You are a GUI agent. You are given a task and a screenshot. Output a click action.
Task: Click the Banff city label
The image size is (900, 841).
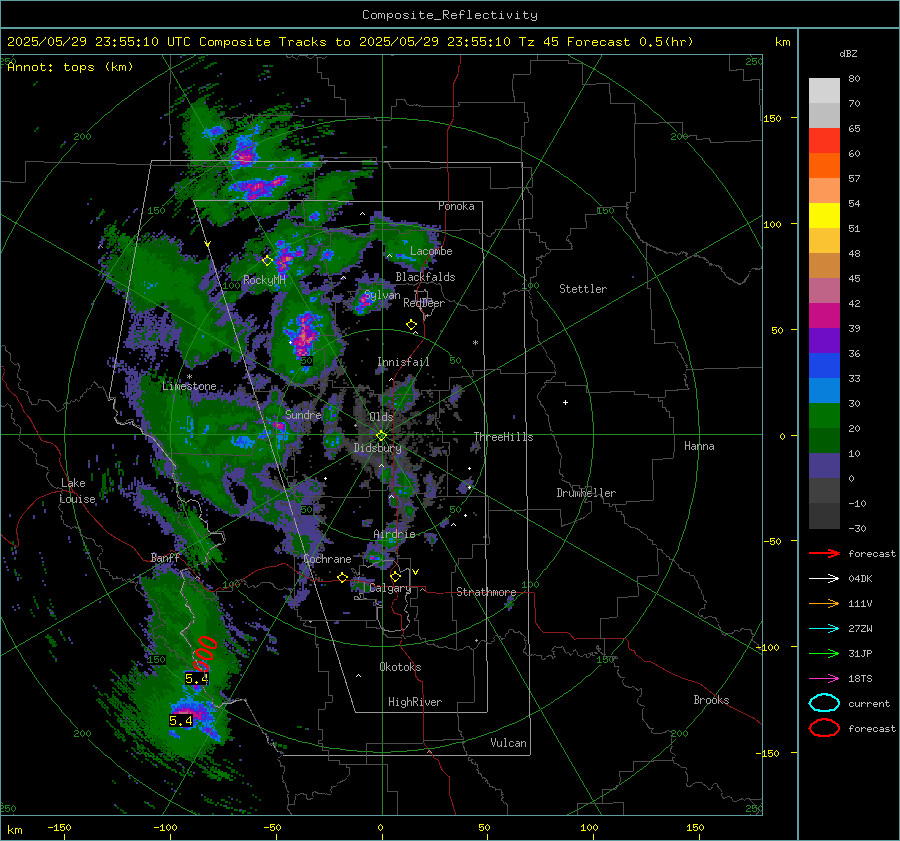pos(165,558)
